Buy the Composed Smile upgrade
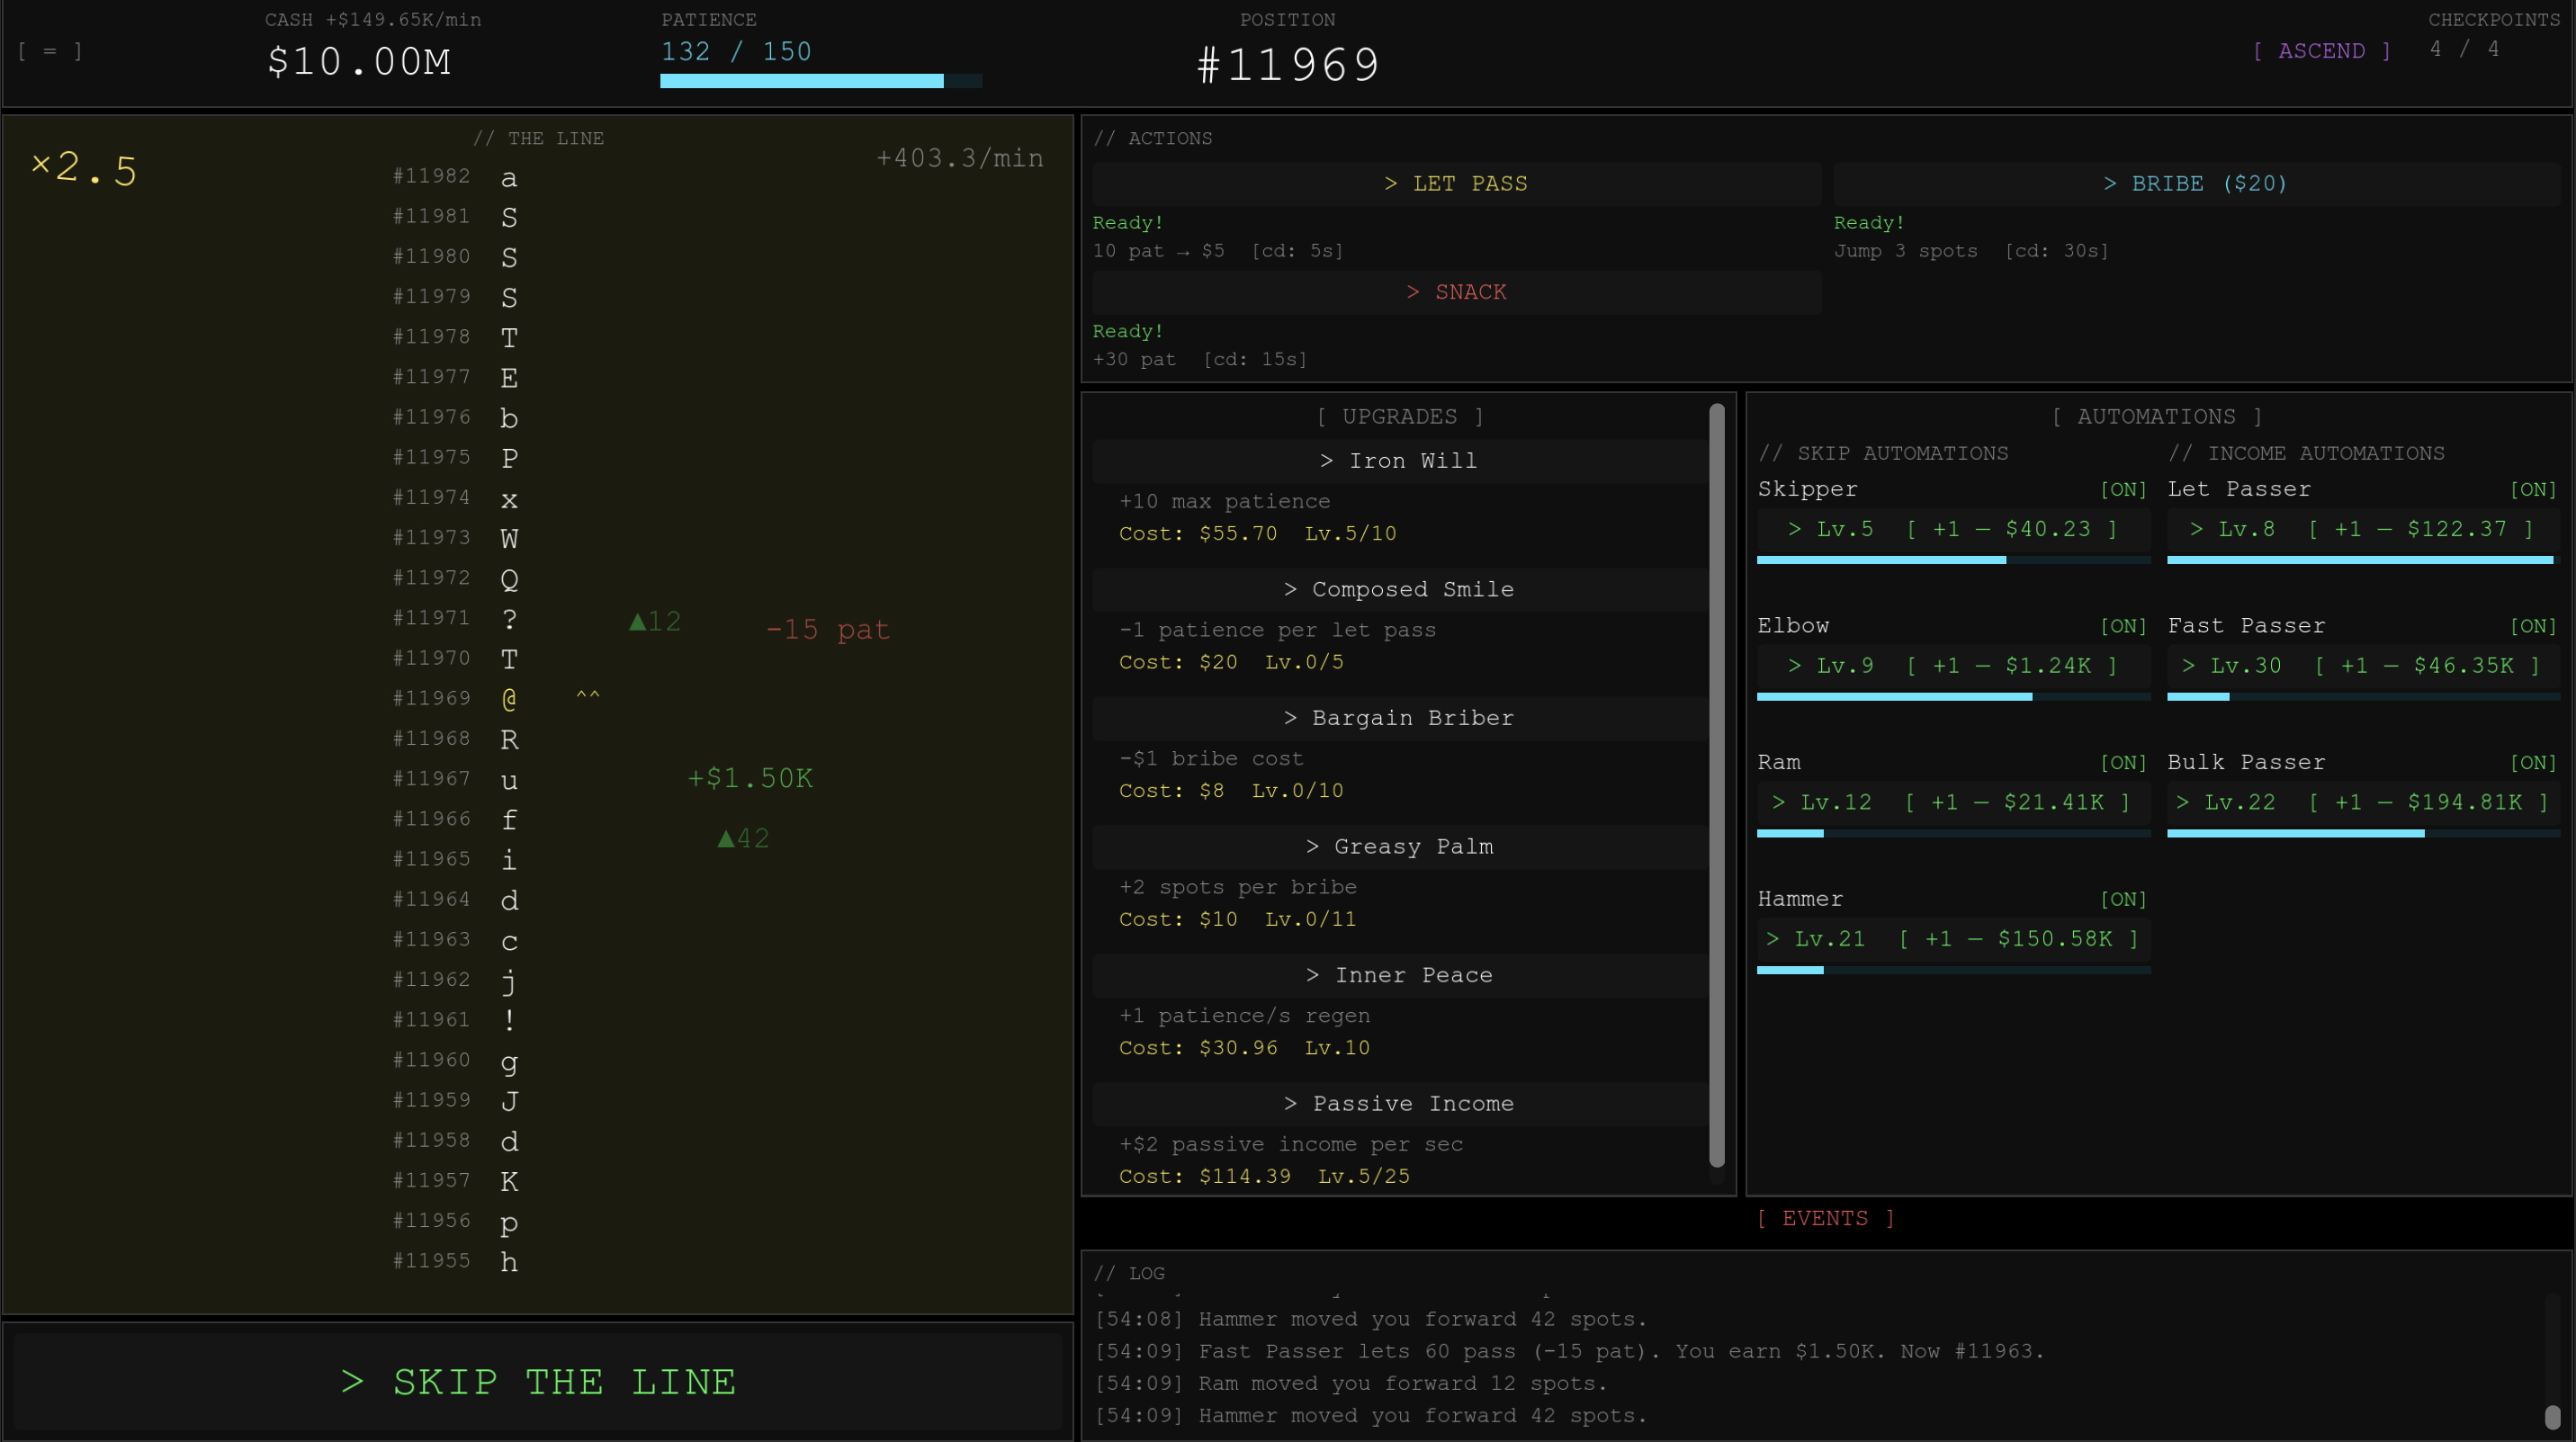 [x=1399, y=590]
